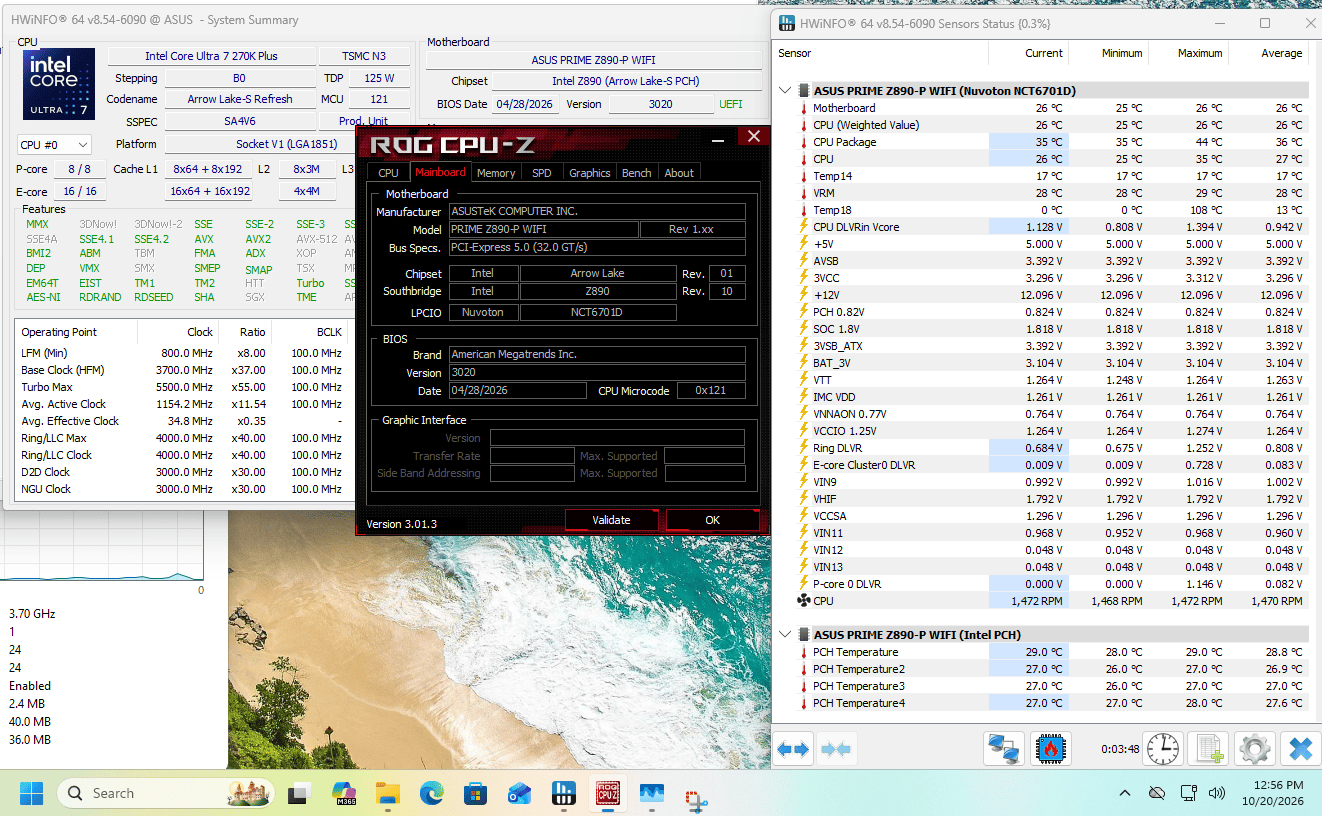
Task: Click the OK button in CPU-Z
Action: coord(712,520)
